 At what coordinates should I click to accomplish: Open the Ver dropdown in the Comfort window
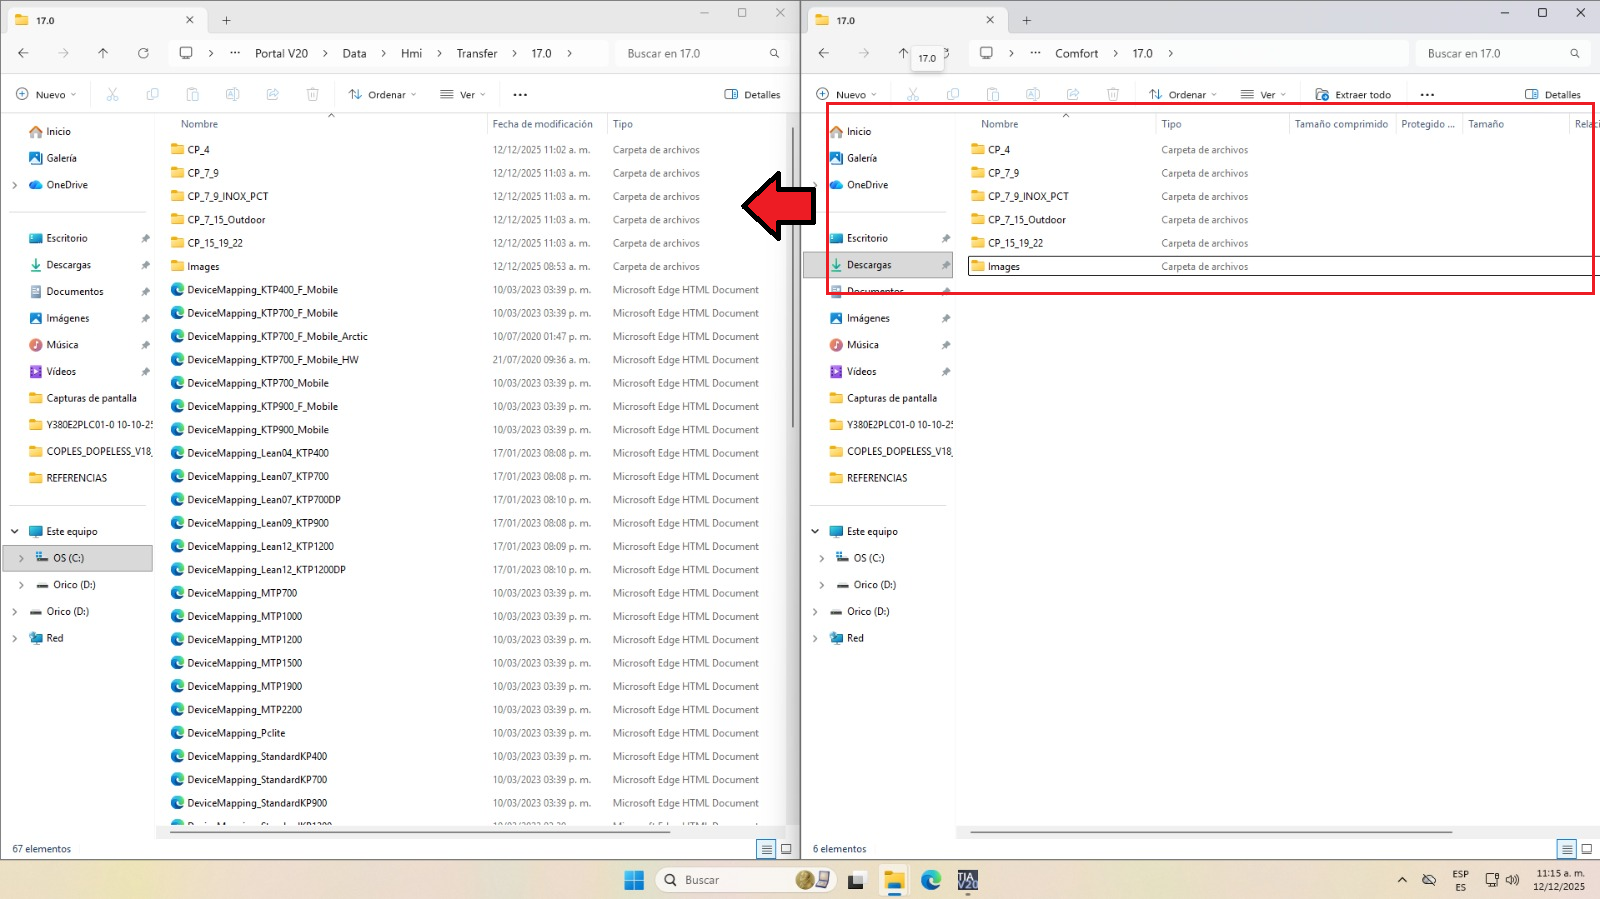pyautogui.click(x=1263, y=94)
